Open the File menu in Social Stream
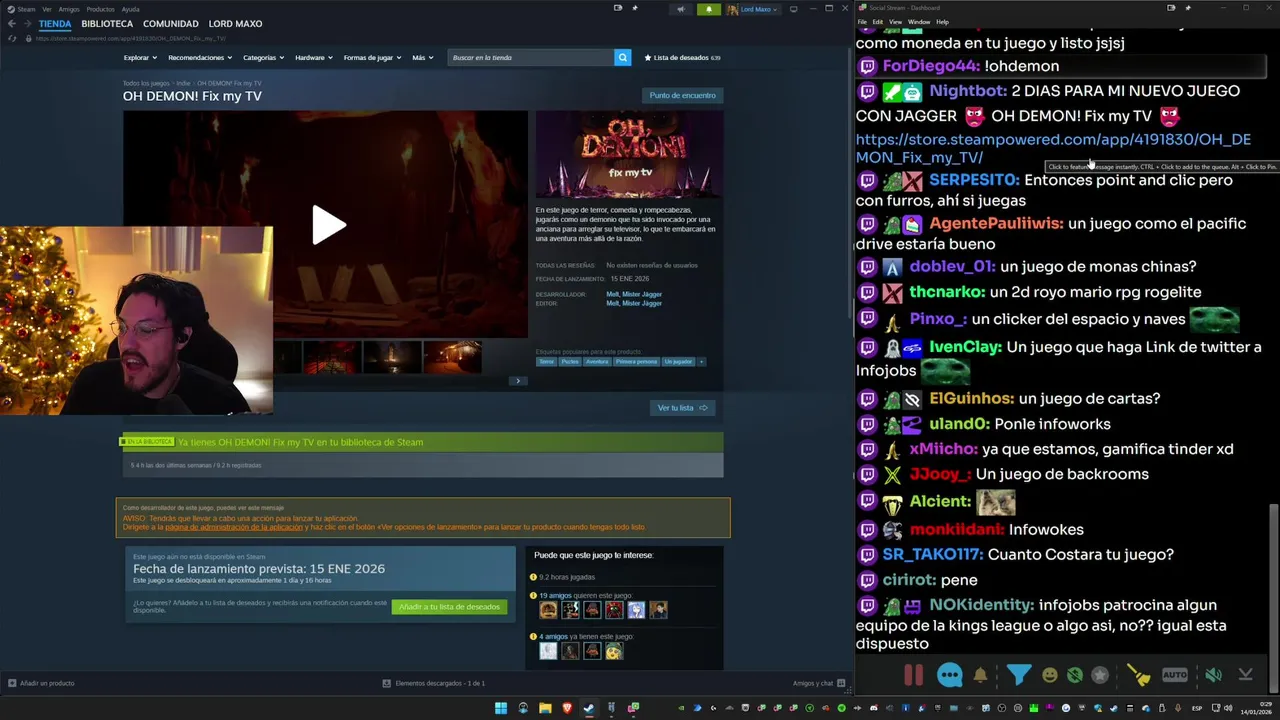The width and height of the screenshot is (1280, 720). (x=862, y=21)
